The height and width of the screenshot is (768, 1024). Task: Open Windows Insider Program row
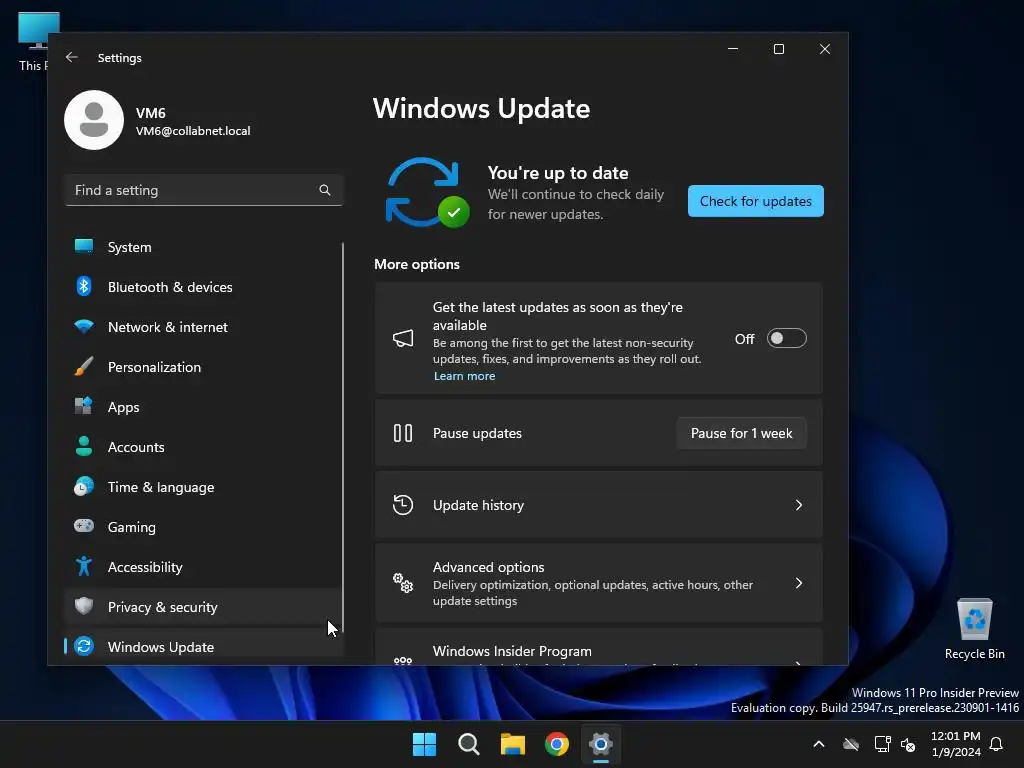598,647
